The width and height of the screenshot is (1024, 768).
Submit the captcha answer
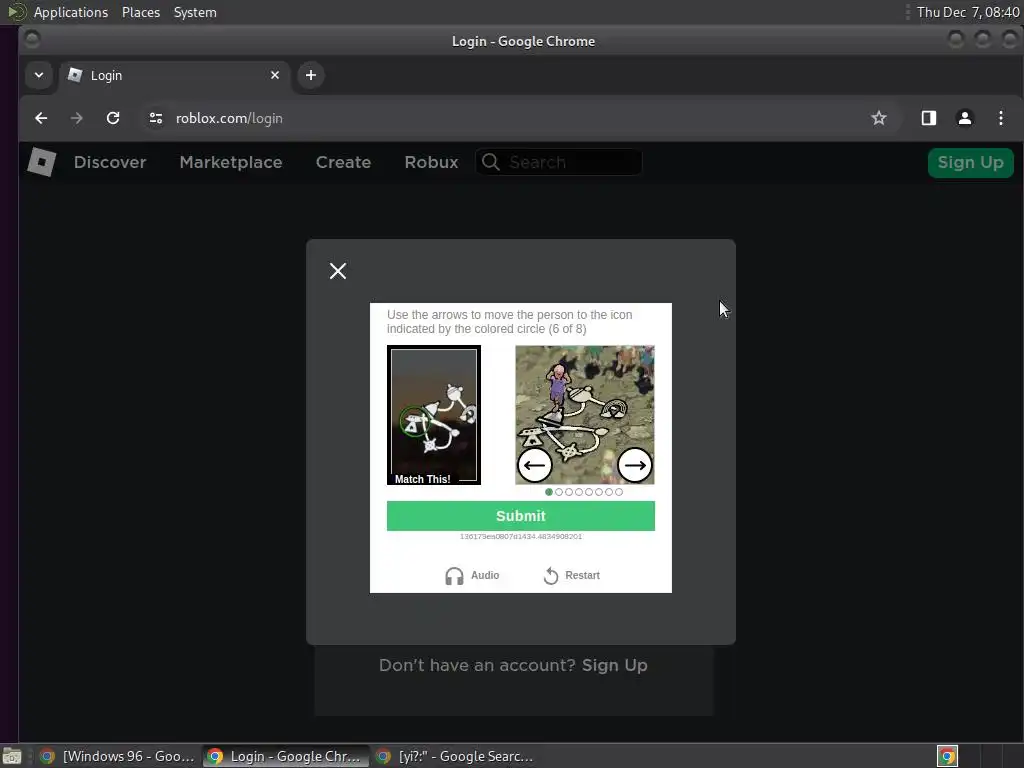520,516
